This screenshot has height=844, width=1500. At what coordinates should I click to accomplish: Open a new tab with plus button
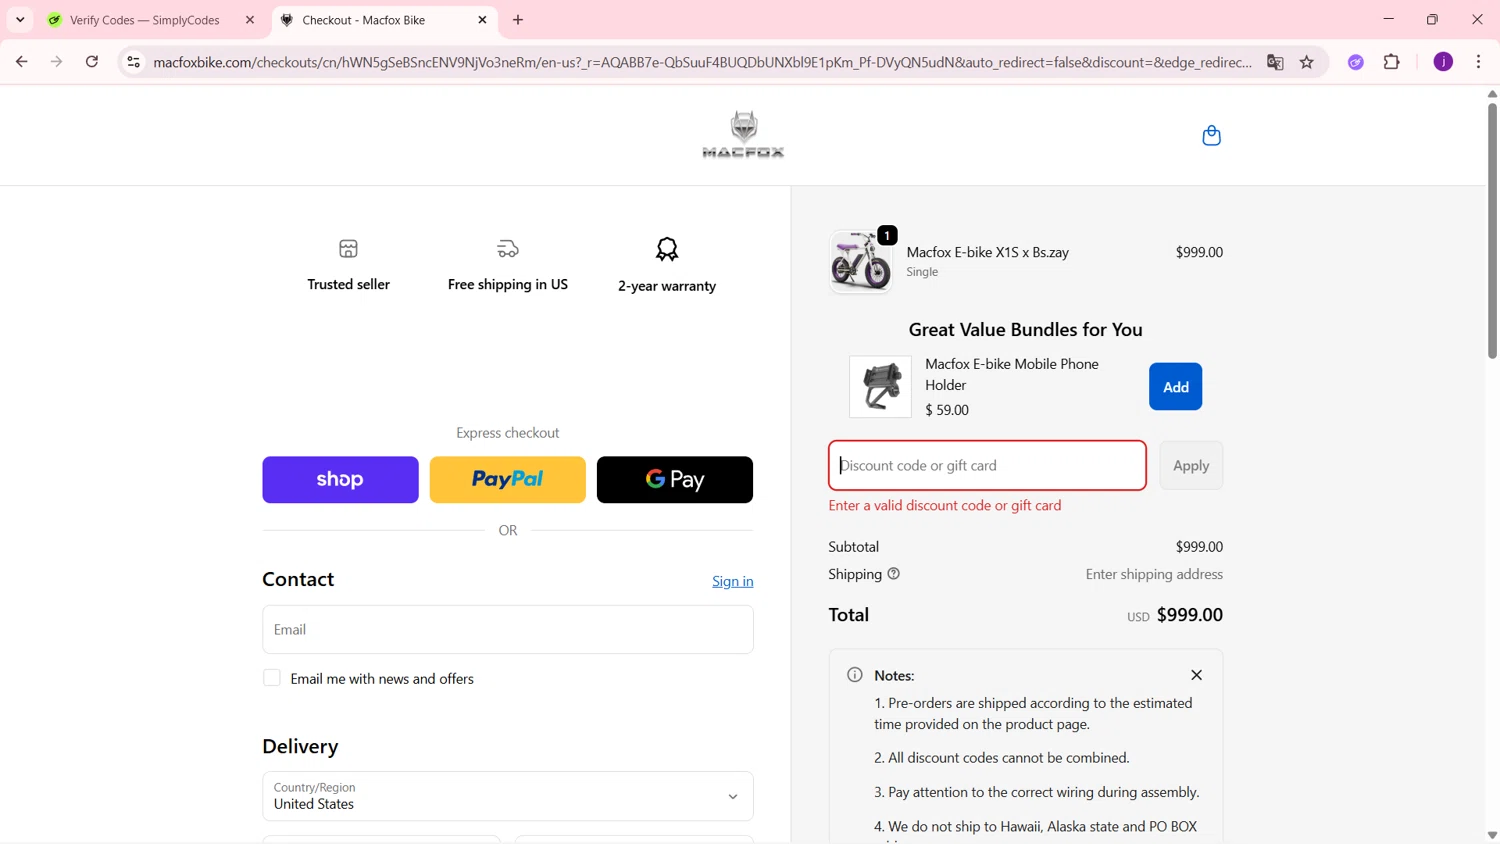(518, 20)
